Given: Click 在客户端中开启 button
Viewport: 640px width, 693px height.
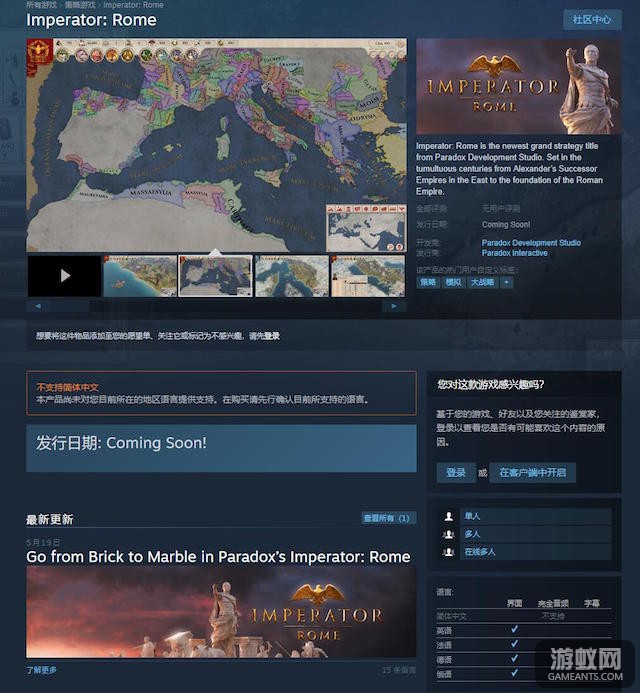Looking at the screenshot, I should coord(533,472).
